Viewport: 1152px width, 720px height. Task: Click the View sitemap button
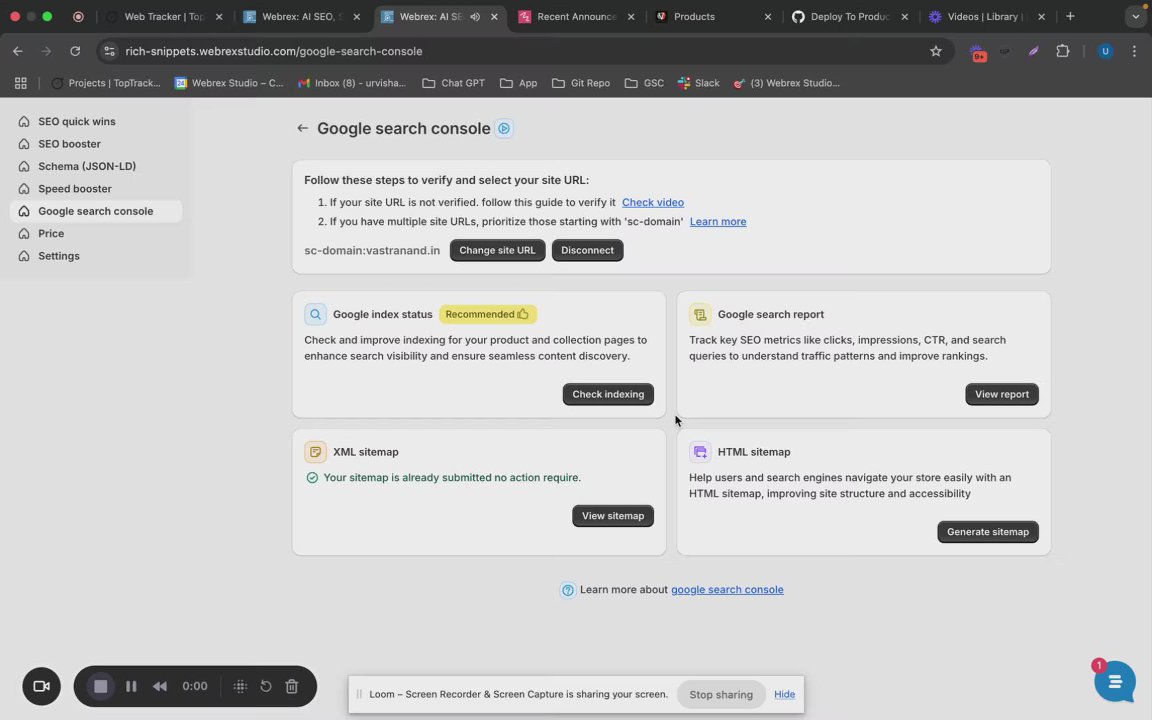tap(613, 516)
